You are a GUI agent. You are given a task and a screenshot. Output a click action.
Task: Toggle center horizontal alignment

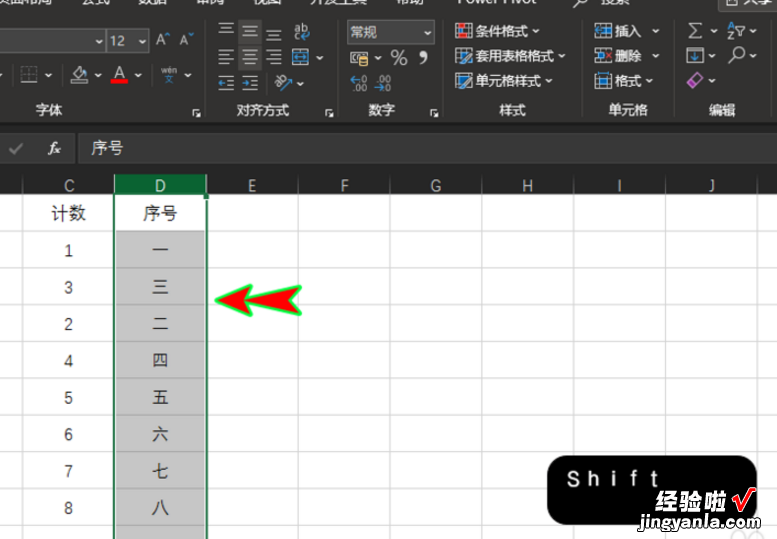pos(250,57)
